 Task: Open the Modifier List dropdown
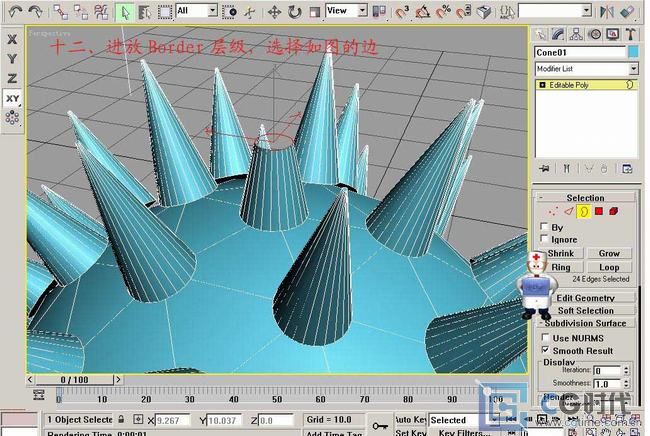(586, 69)
